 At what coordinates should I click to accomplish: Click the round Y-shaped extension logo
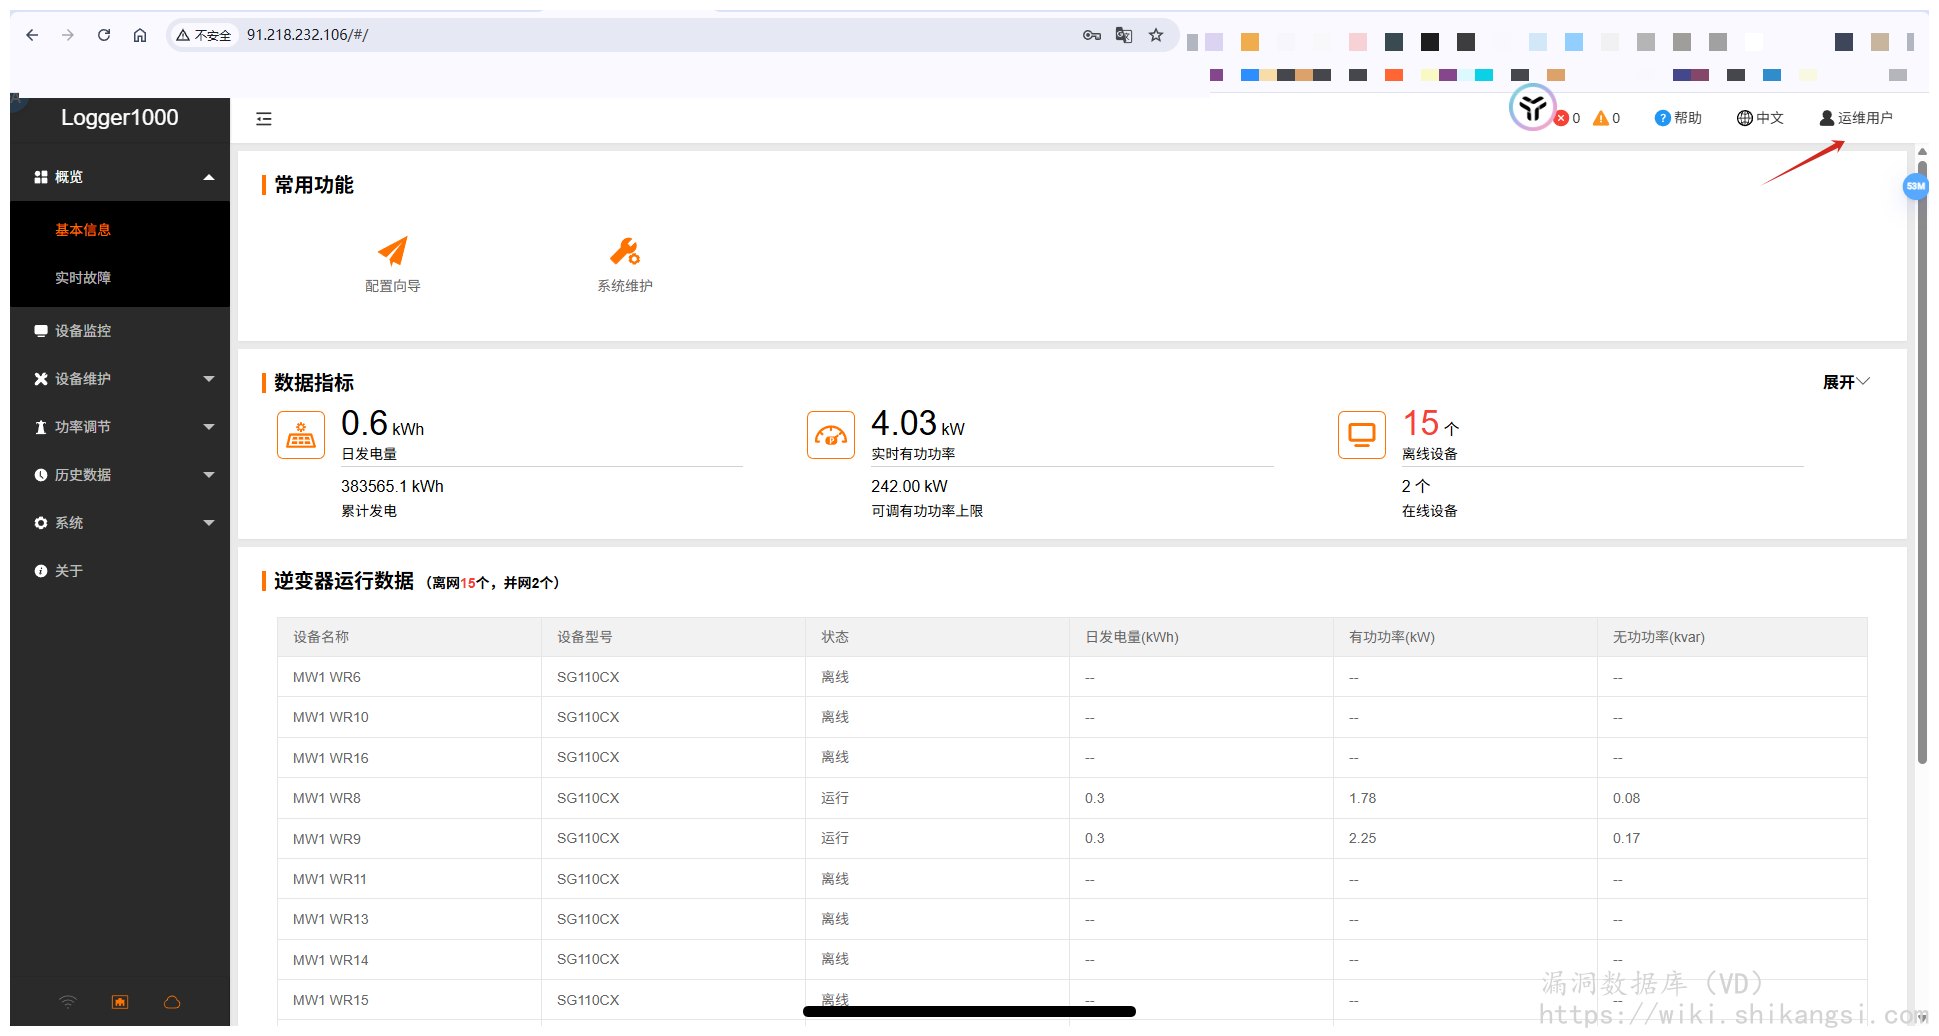click(x=1532, y=108)
